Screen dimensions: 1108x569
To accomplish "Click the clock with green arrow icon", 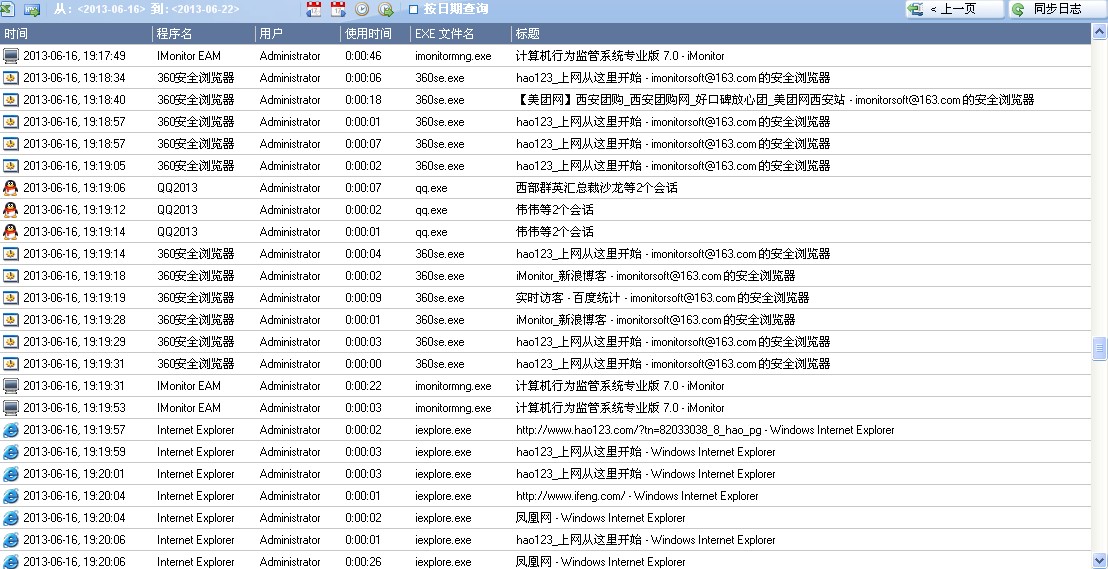I will pos(386,9).
